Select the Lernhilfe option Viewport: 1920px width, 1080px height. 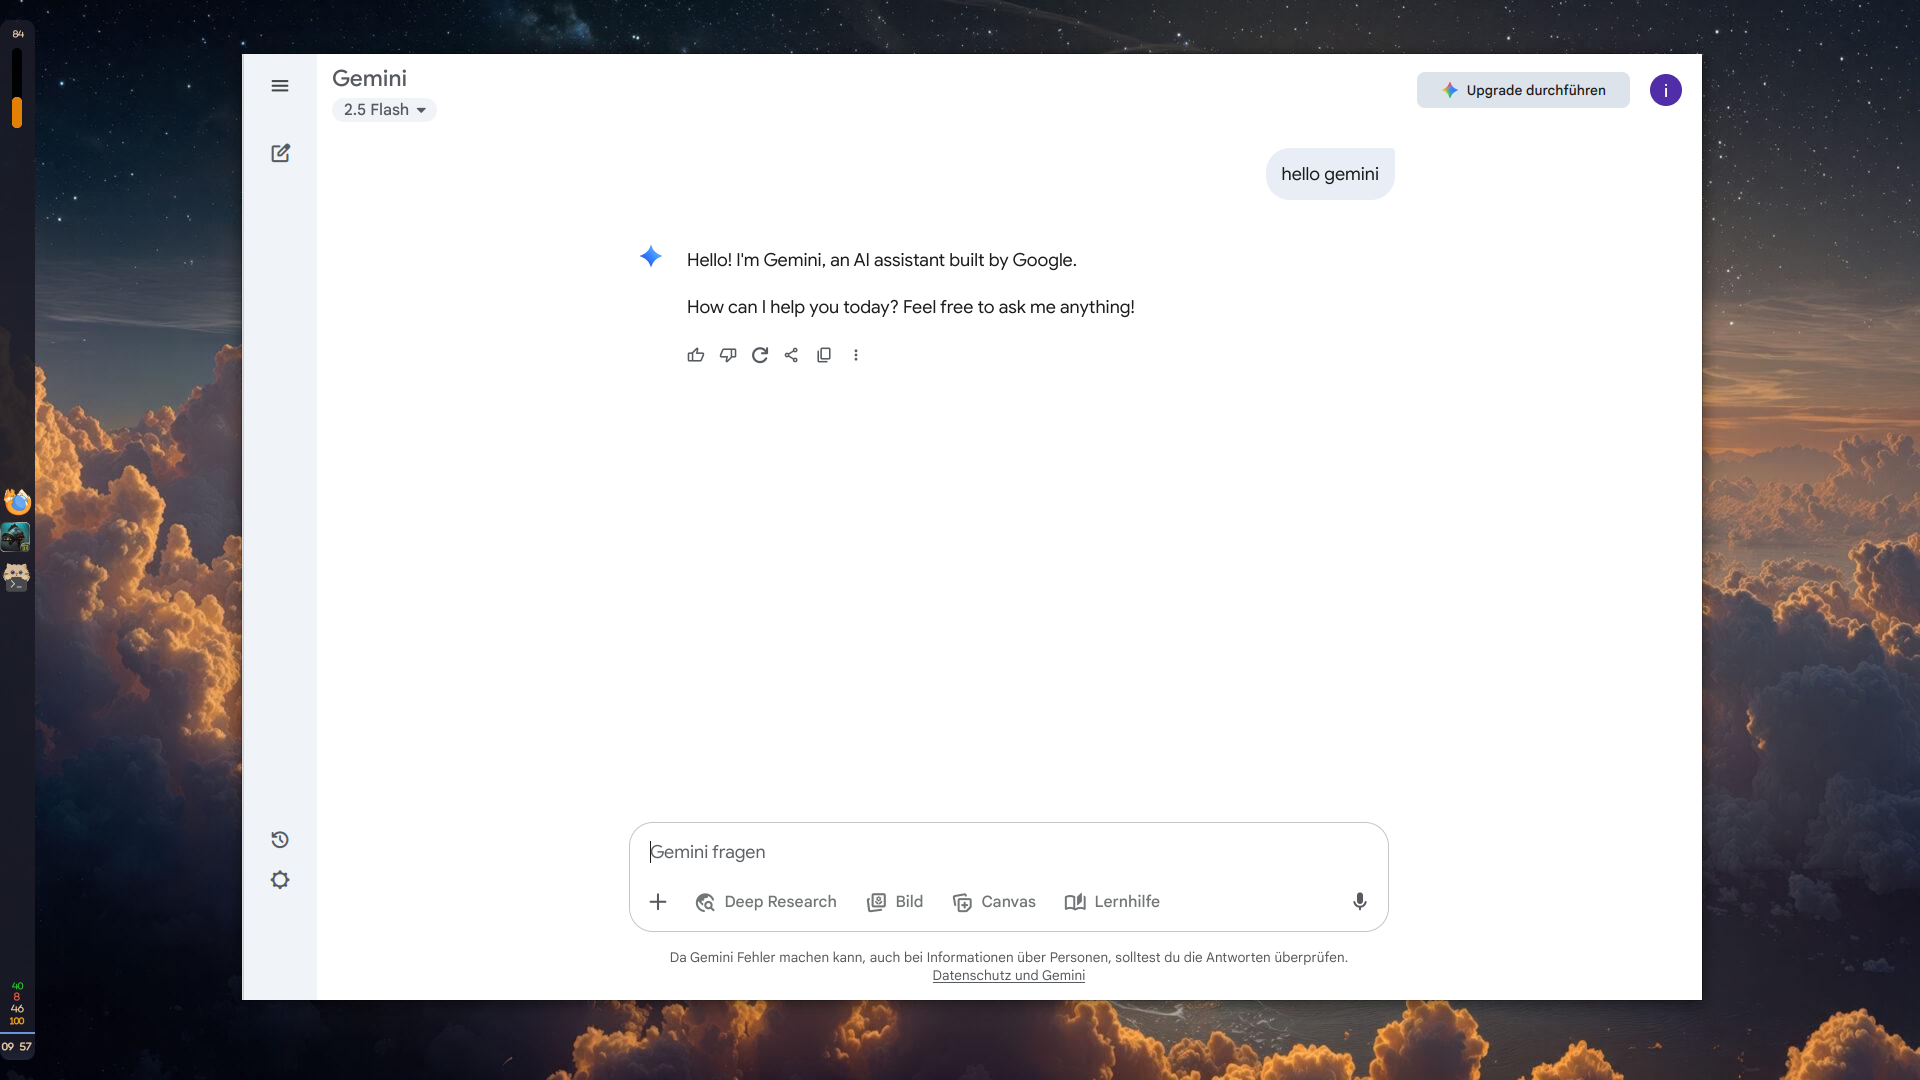pos(1112,902)
